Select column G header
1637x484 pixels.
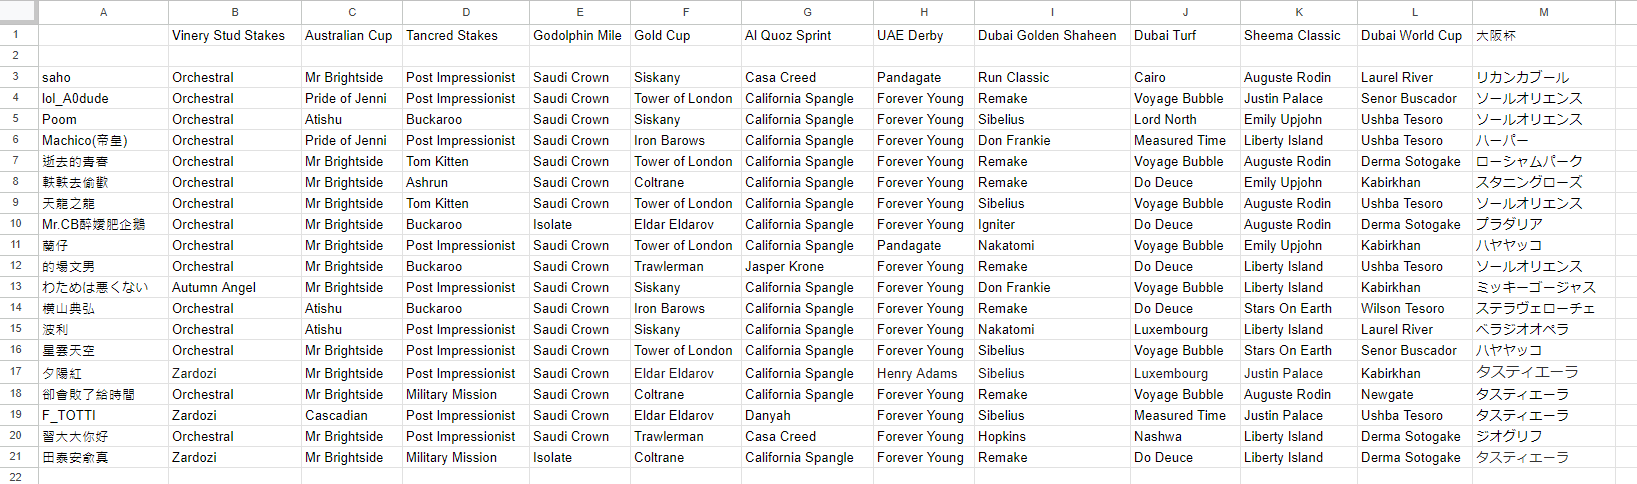(807, 12)
